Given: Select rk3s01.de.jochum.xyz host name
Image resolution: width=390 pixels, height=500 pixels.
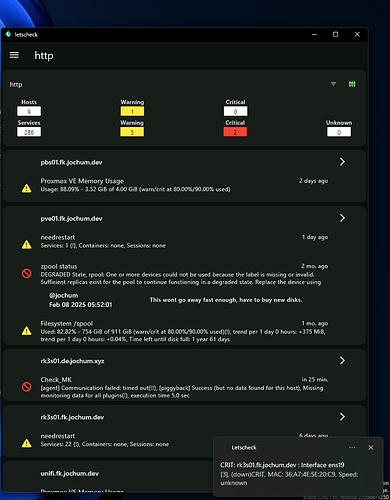Looking at the screenshot, I should point(72,361).
